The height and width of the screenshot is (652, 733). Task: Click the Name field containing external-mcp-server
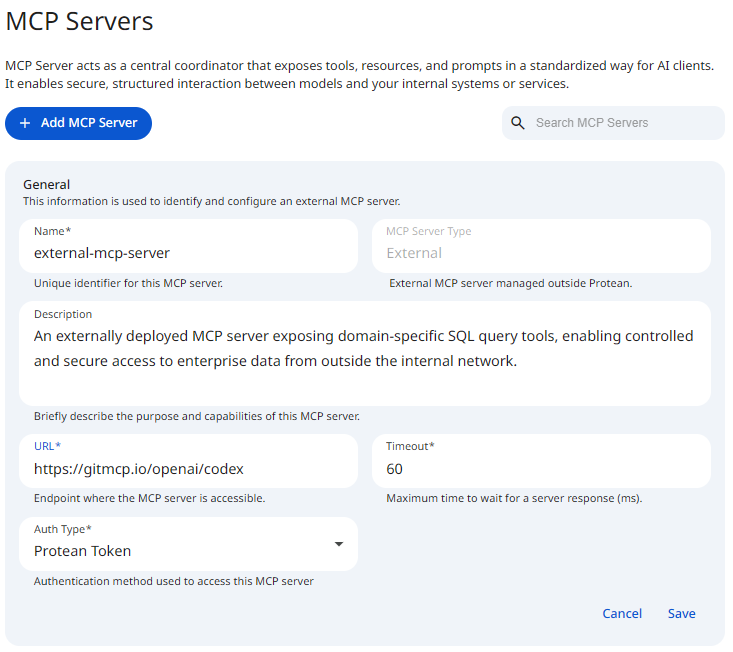[188, 253]
